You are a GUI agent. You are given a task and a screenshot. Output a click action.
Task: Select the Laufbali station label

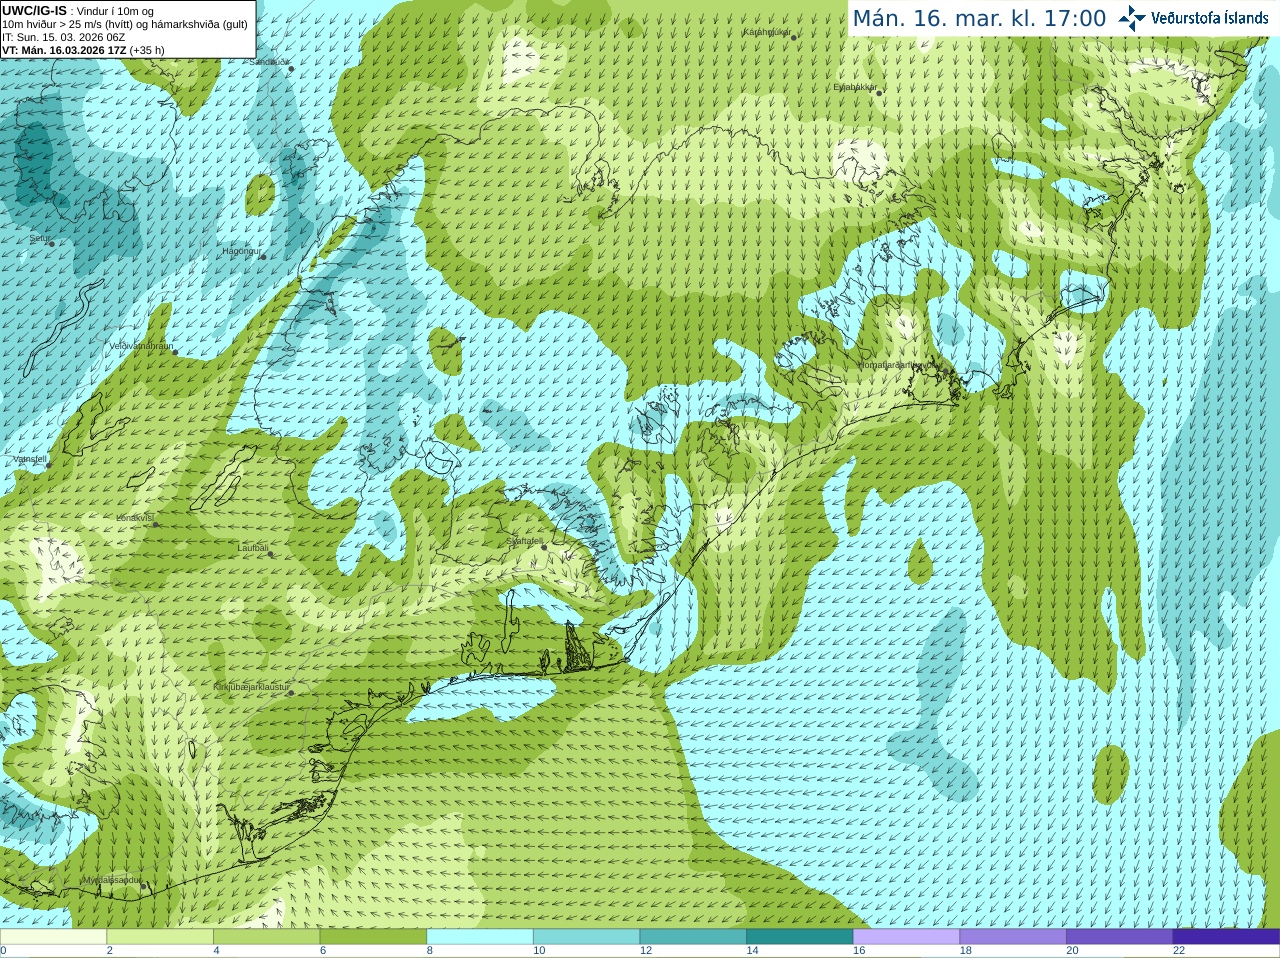tap(253, 548)
